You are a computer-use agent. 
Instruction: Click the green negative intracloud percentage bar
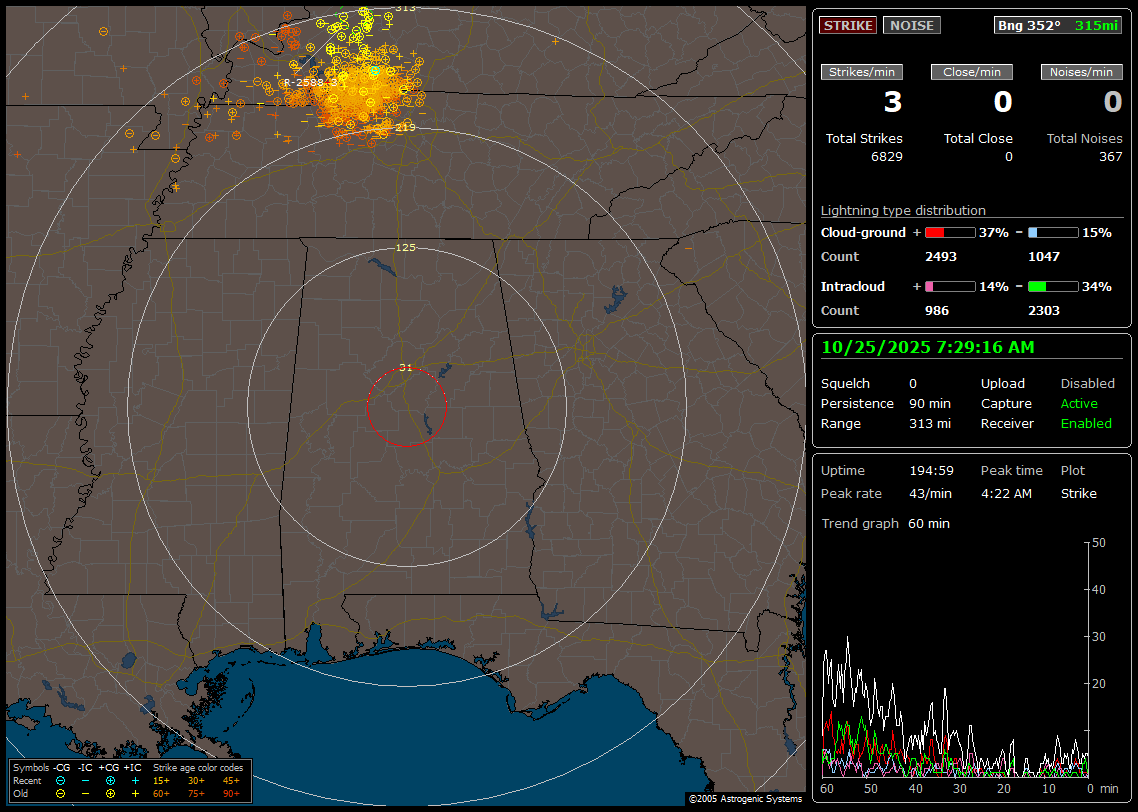(x=1053, y=286)
